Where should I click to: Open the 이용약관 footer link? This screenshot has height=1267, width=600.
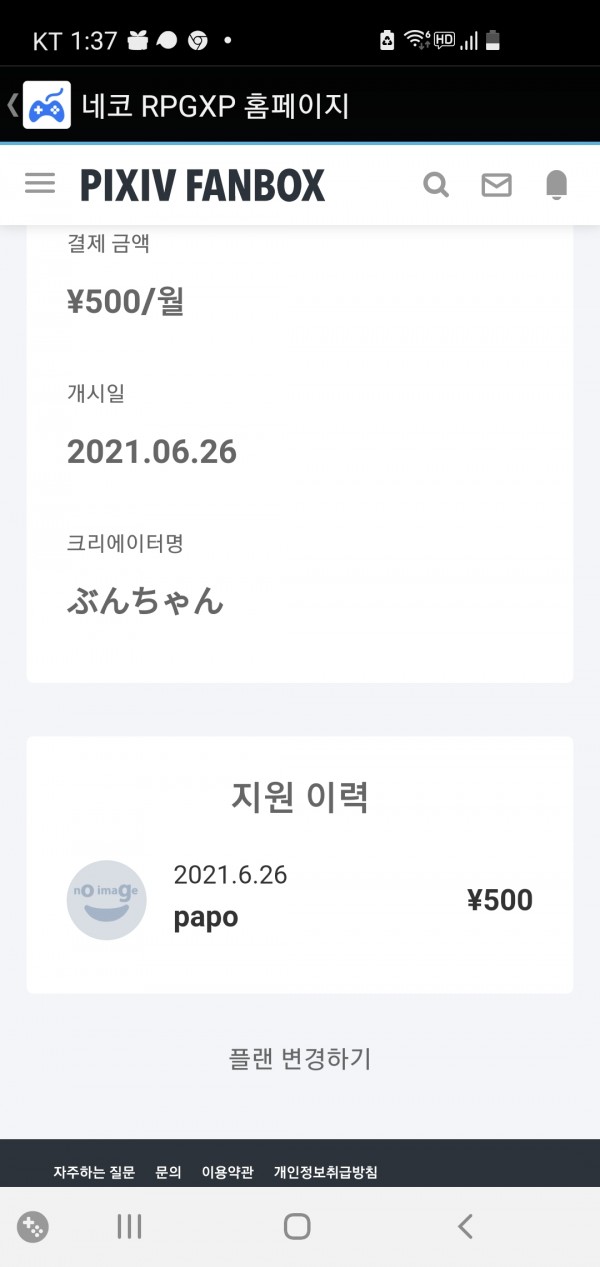(227, 1172)
